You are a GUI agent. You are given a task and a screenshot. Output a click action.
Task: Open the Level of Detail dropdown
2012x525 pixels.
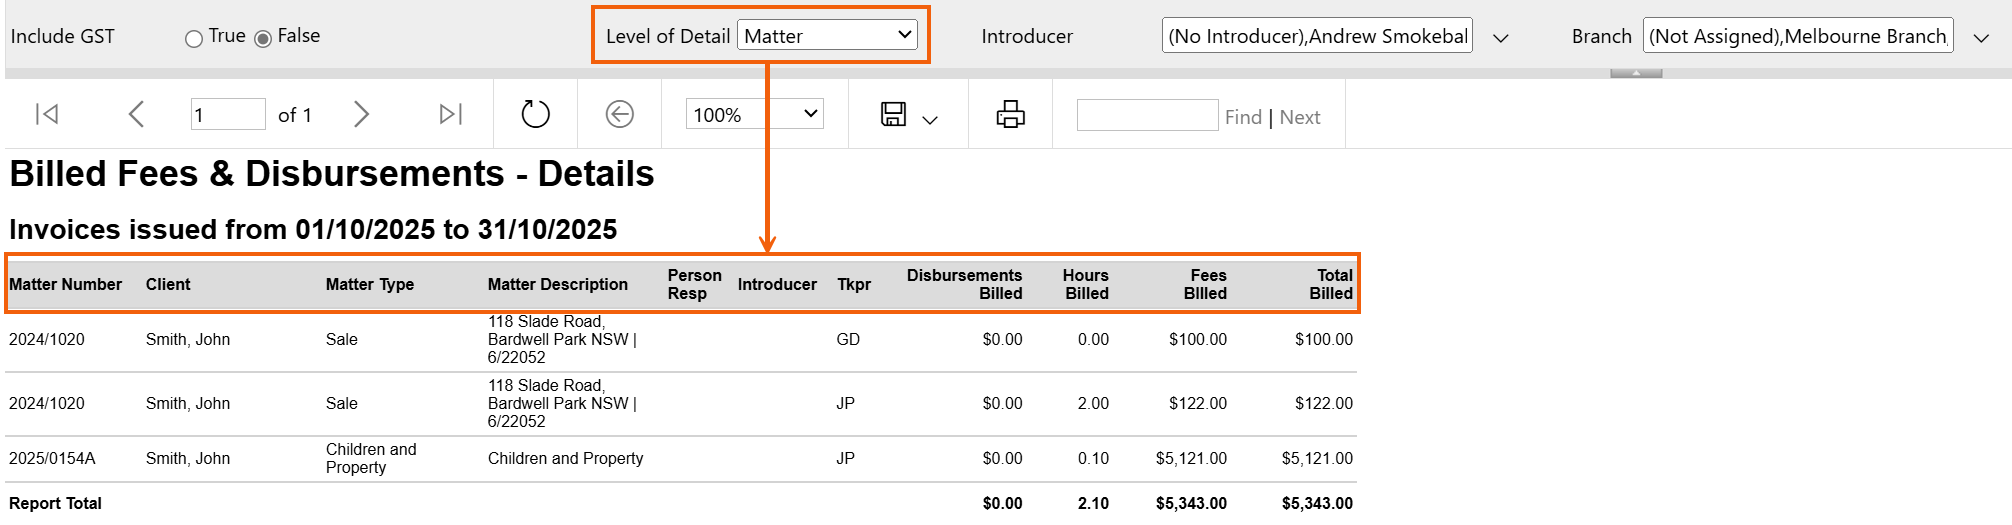point(828,36)
